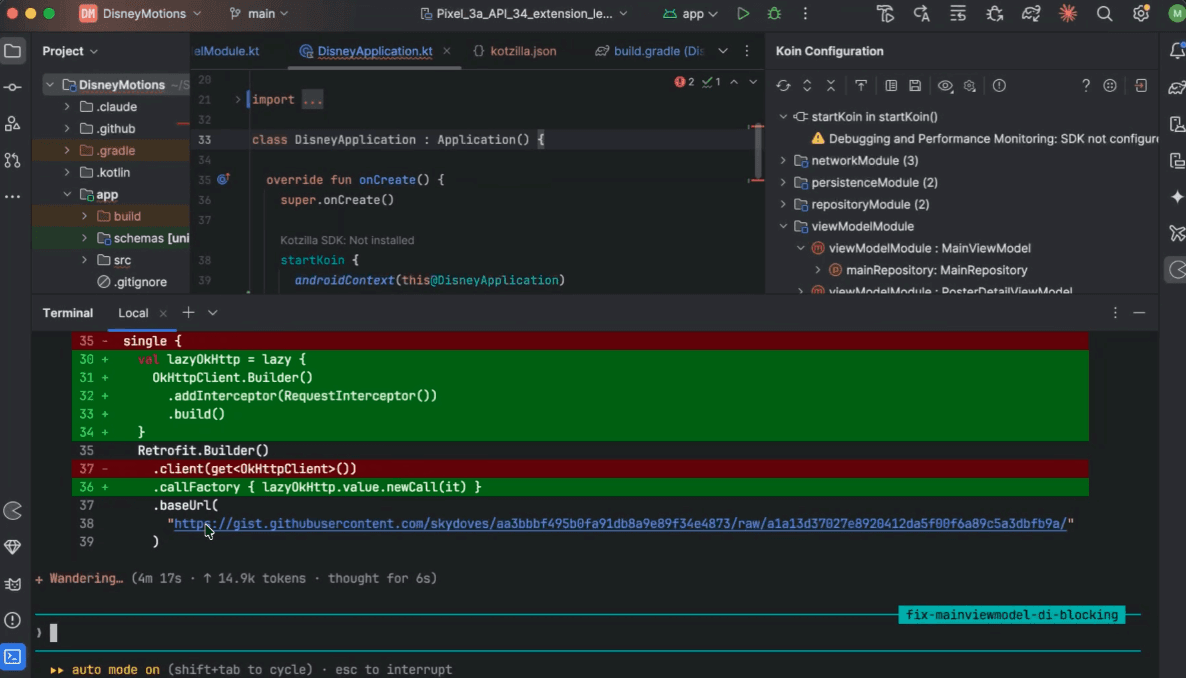
Task: Expand the .claude folder
Action: click(67, 107)
